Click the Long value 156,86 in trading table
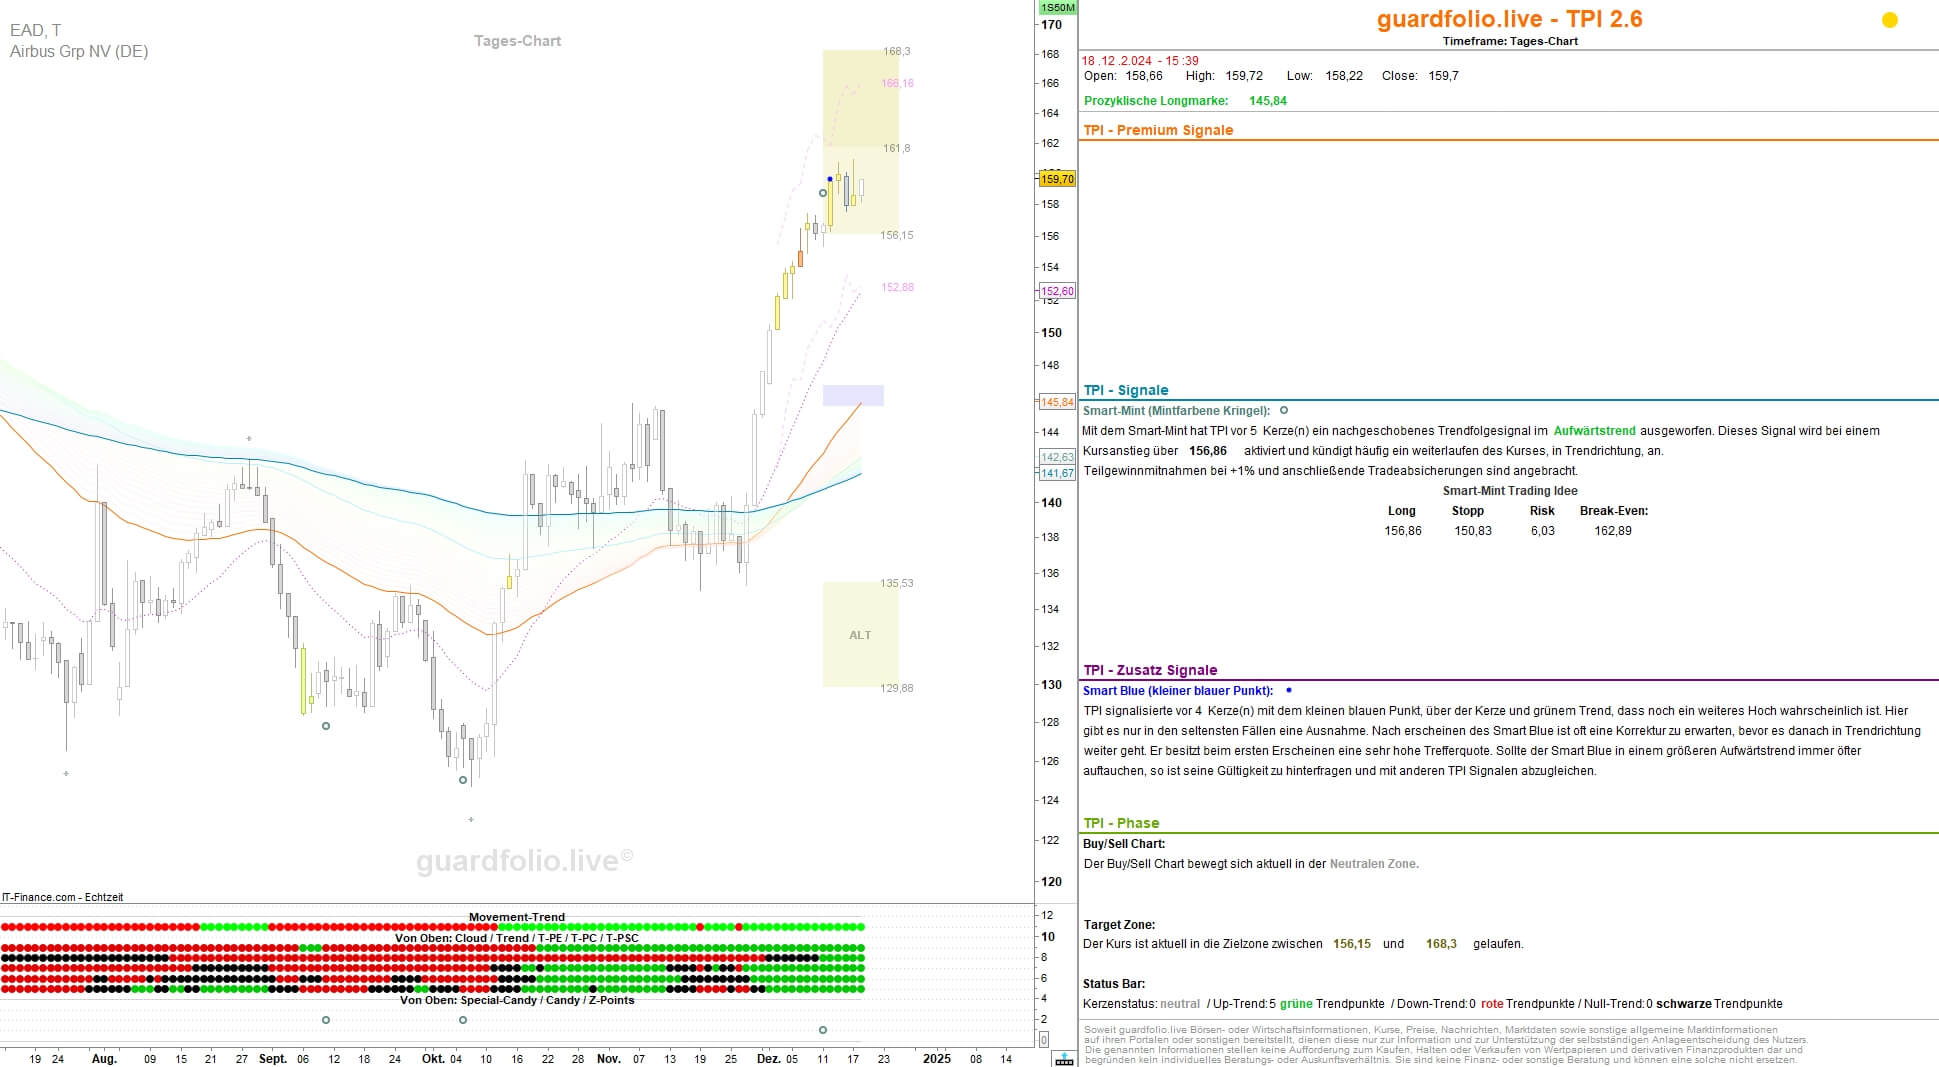The height and width of the screenshot is (1067, 1939). (1403, 531)
